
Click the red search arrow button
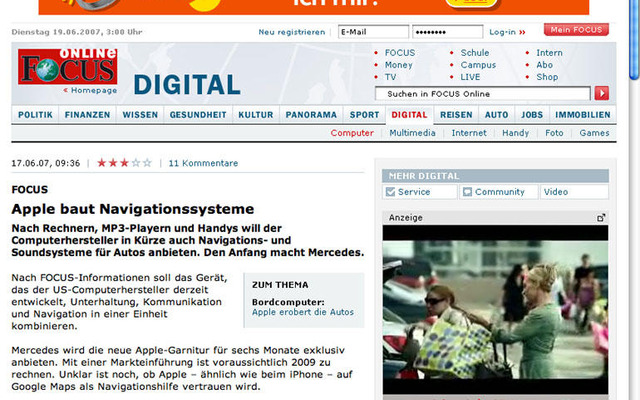point(601,93)
